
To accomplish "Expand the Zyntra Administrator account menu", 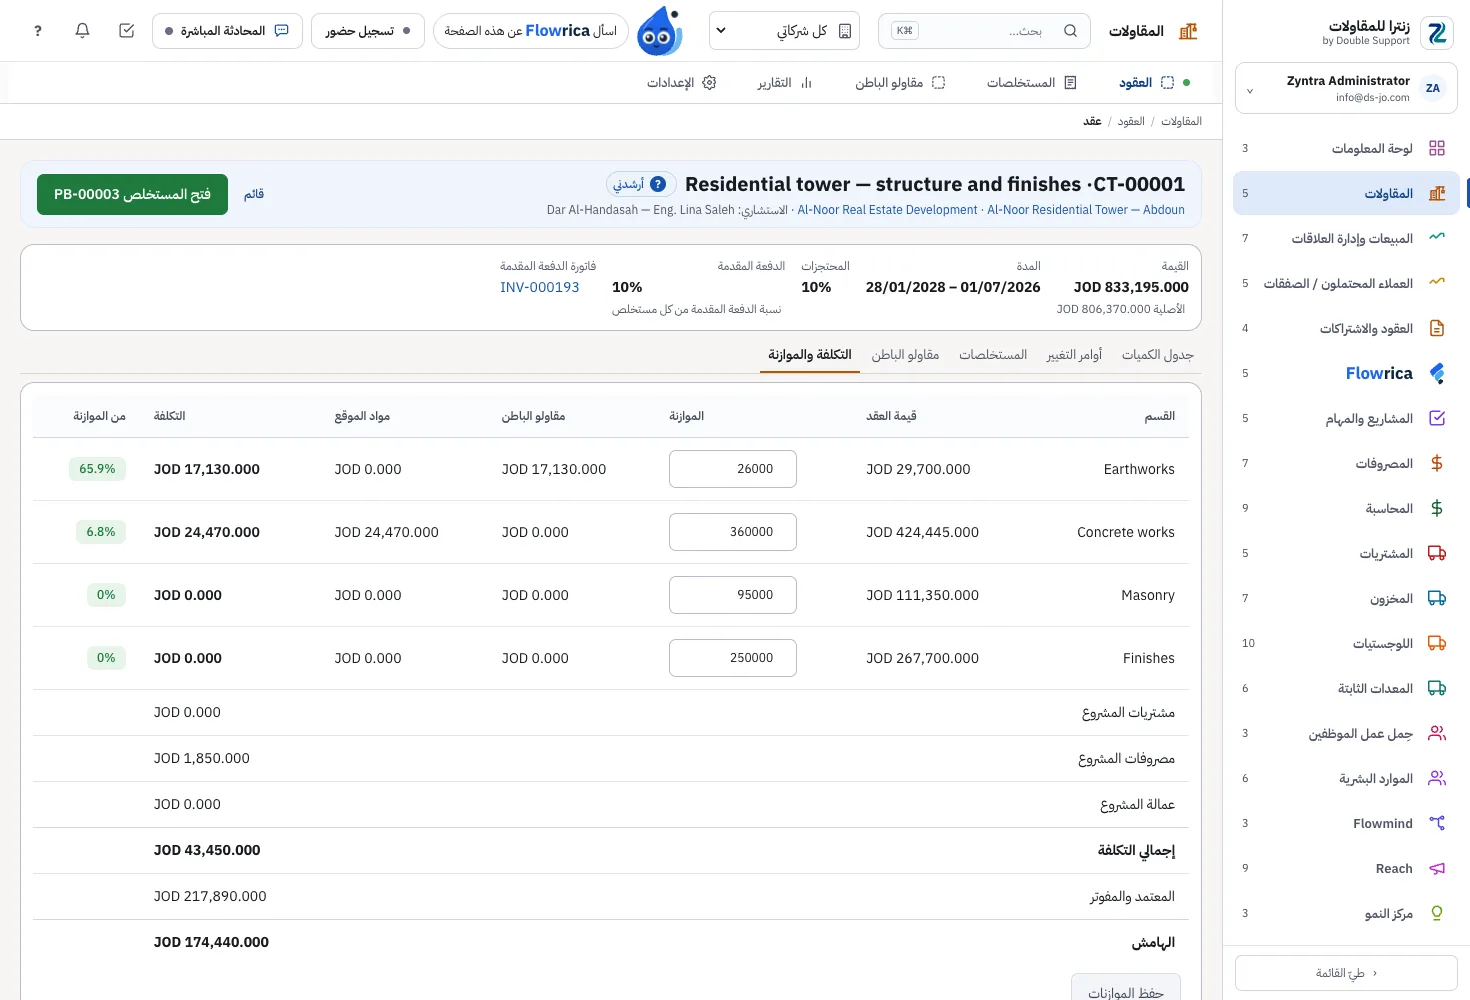I will coord(1346,89).
